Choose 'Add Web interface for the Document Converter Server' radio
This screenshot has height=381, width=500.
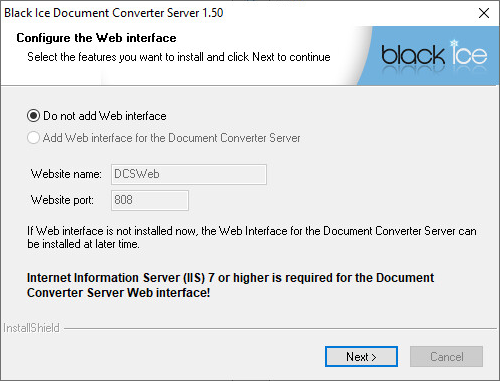[33, 138]
